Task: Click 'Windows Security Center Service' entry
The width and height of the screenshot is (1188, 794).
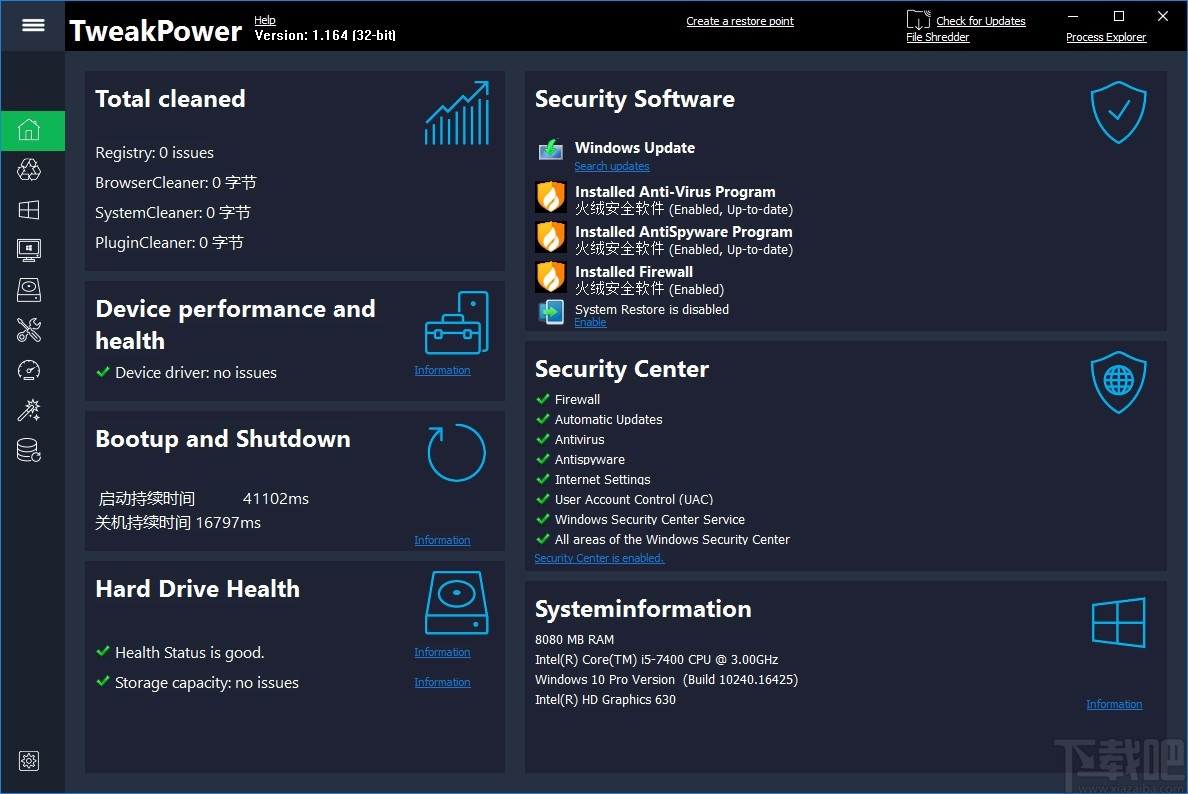Action: [649, 520]
